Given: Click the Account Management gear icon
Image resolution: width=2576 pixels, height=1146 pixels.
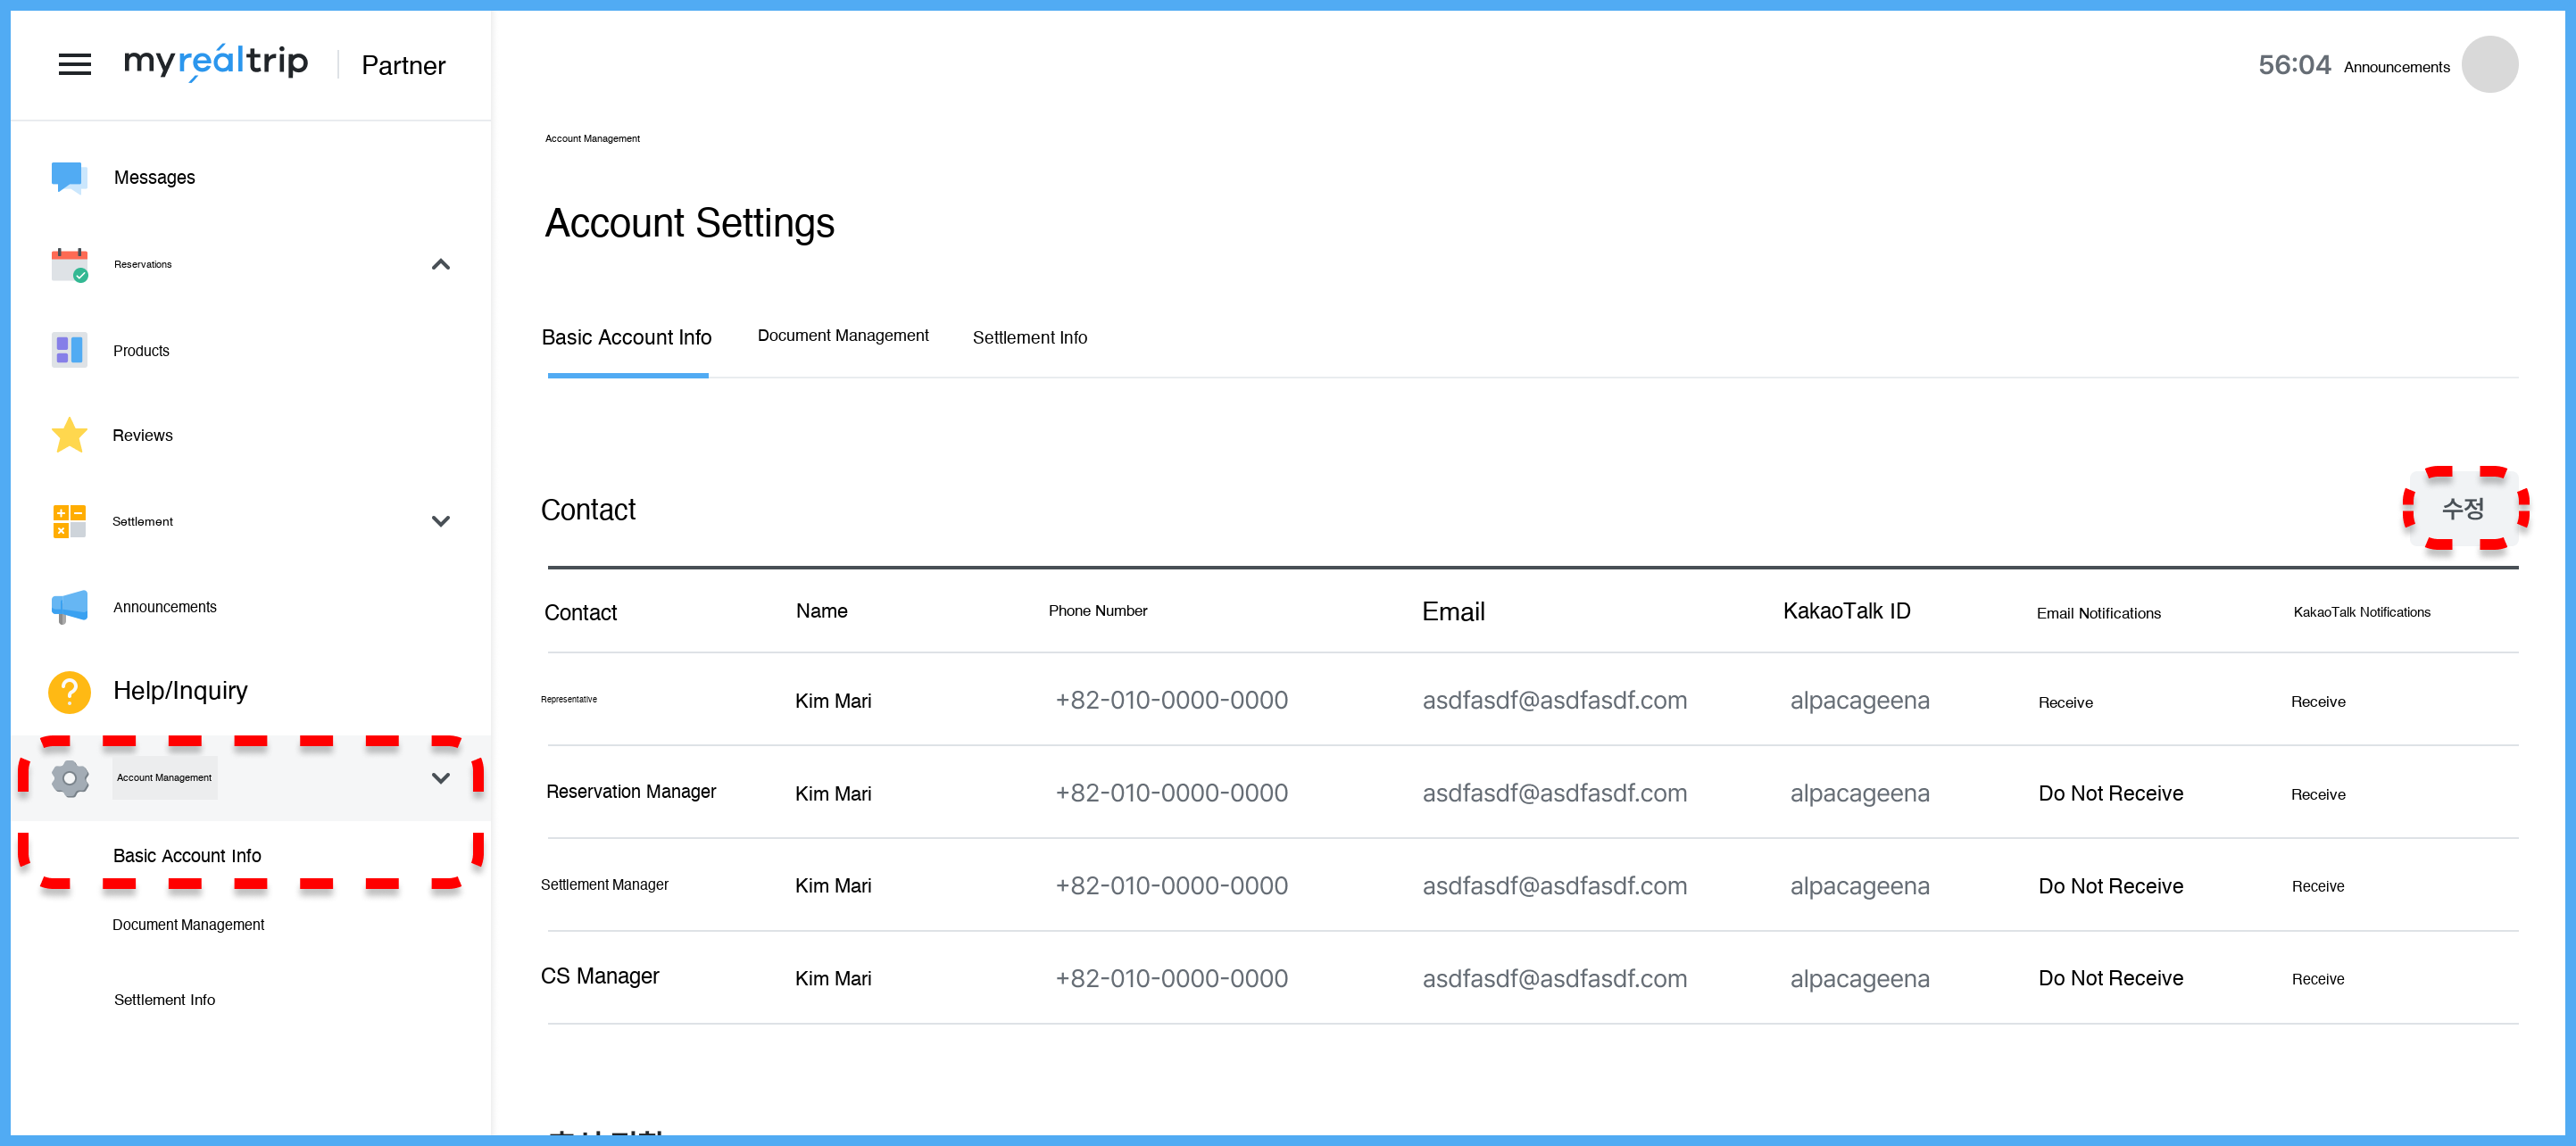Looking at the screenshot, I should [69, 778].
